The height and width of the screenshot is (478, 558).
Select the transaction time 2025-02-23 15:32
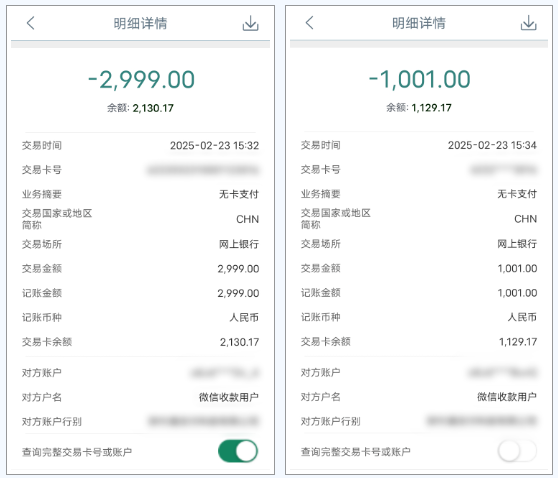coord(214,146)
